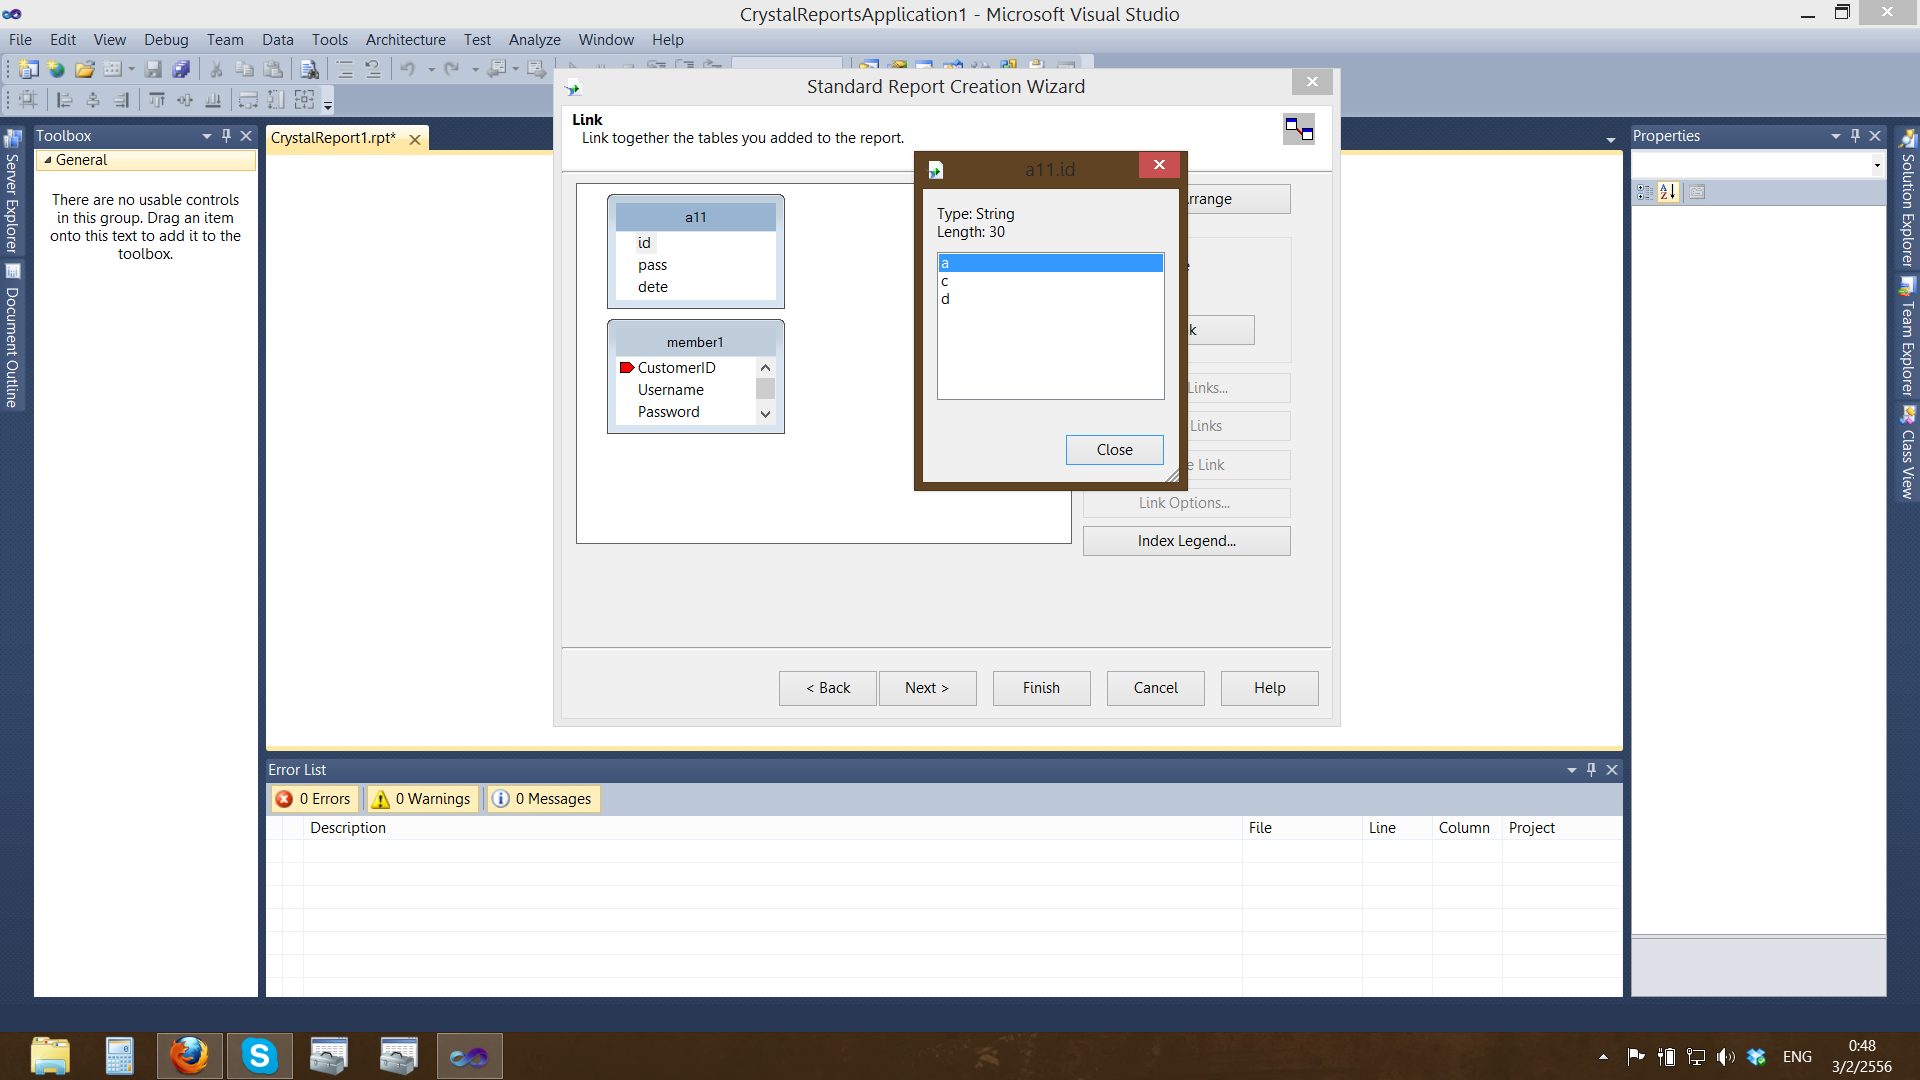1920x1080 pixels.
Task: Click the Properties panel Categorized icon
Action: [x=1645, y=192]
